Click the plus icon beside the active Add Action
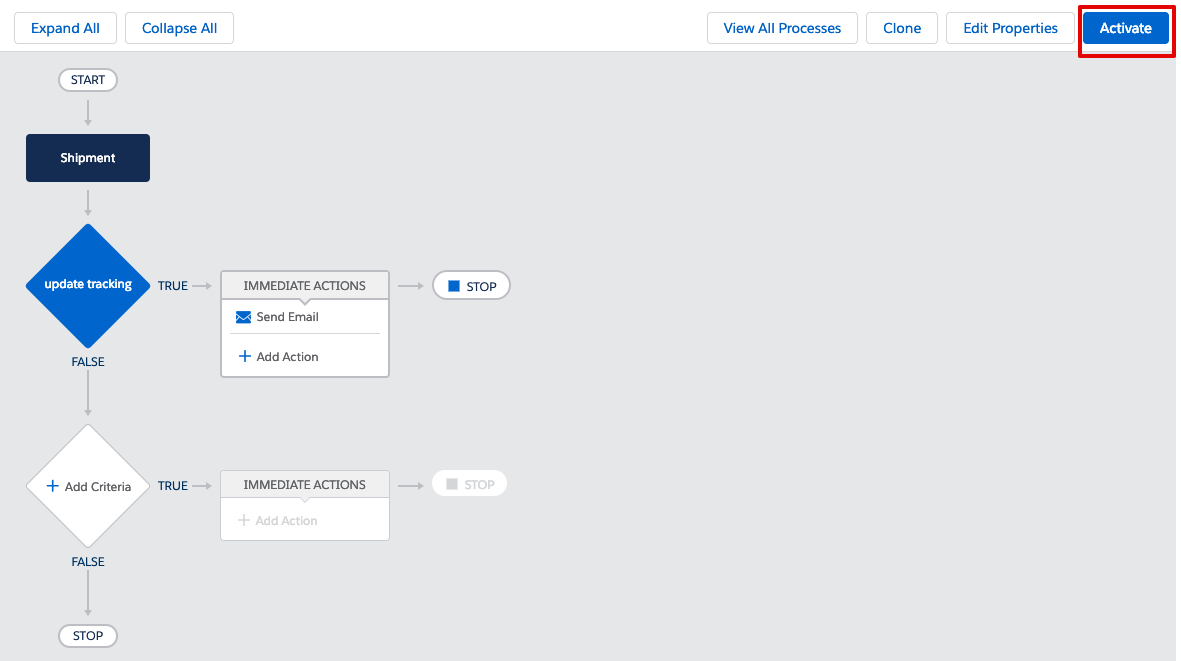The image size is (1181, 661). (244, 356)
